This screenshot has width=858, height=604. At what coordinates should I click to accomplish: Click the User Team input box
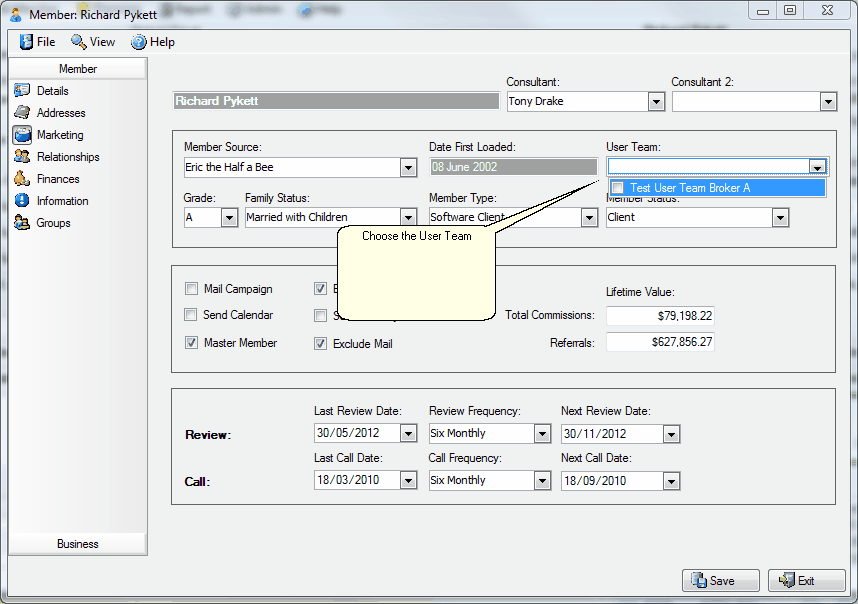coord(709,167)
